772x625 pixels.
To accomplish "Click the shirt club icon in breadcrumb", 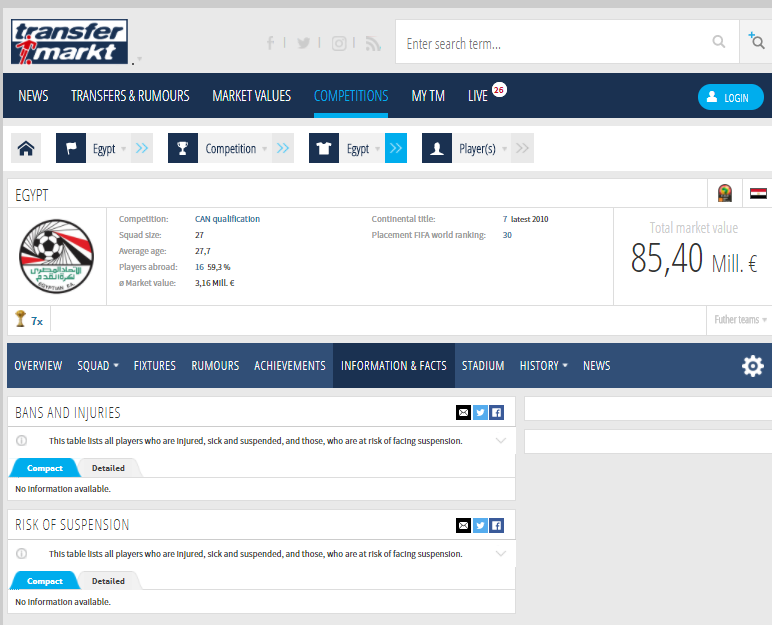I will point(324,148).
